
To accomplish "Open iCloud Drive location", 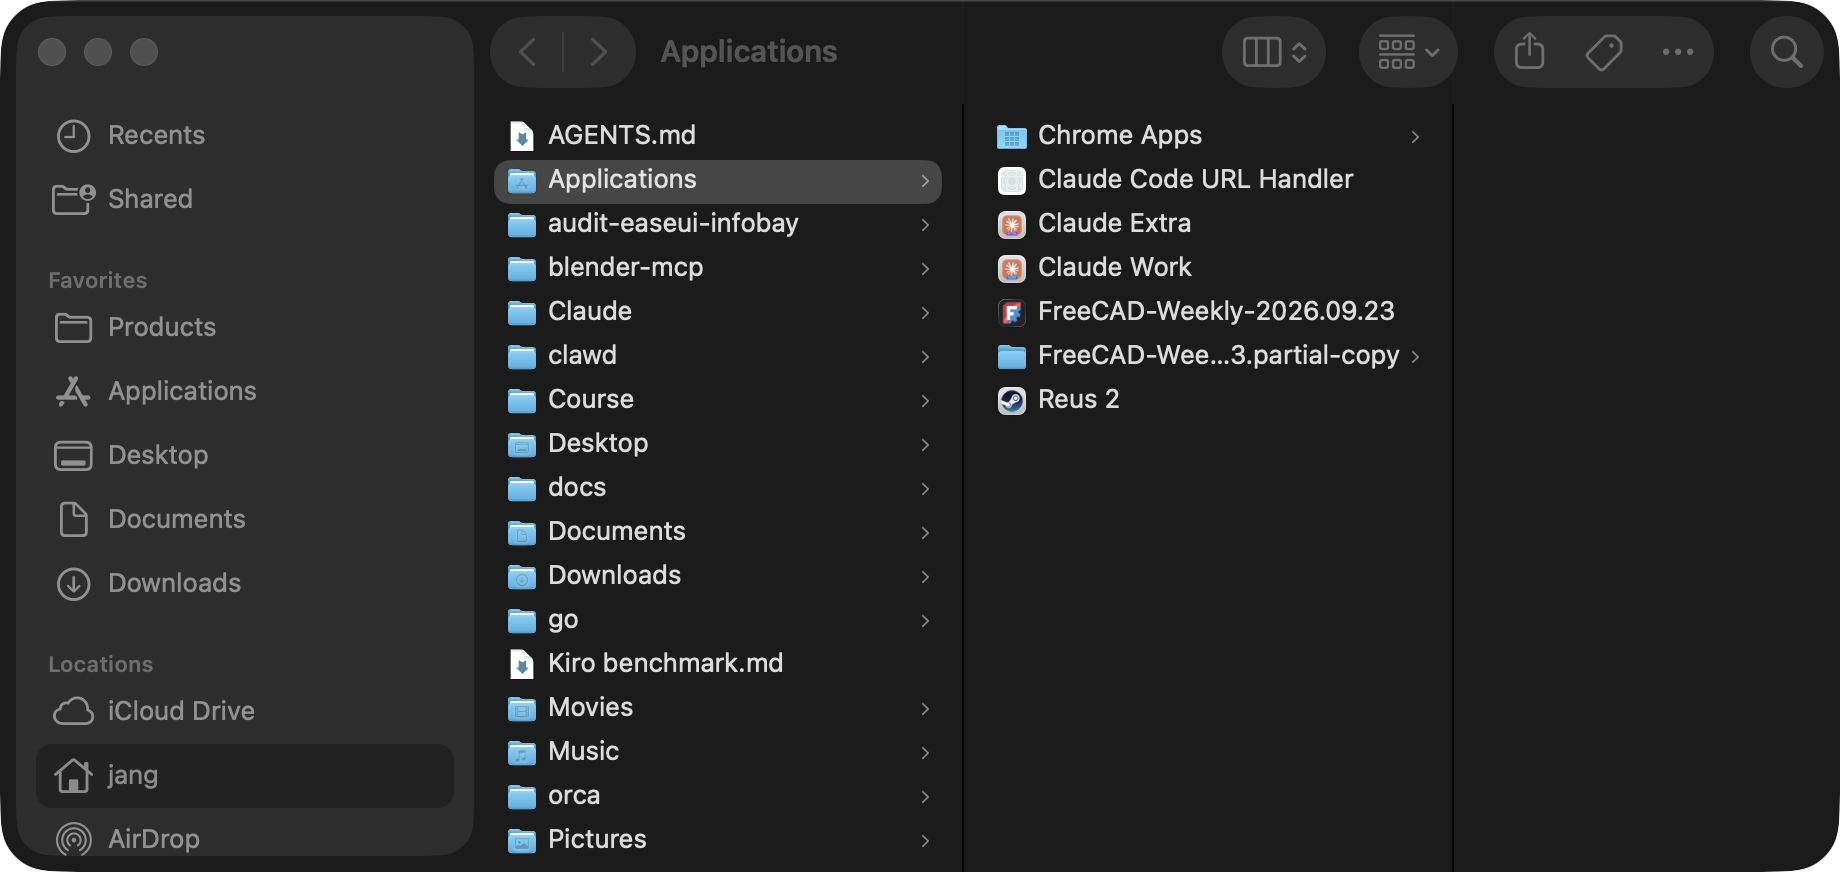I will point(245,711).
